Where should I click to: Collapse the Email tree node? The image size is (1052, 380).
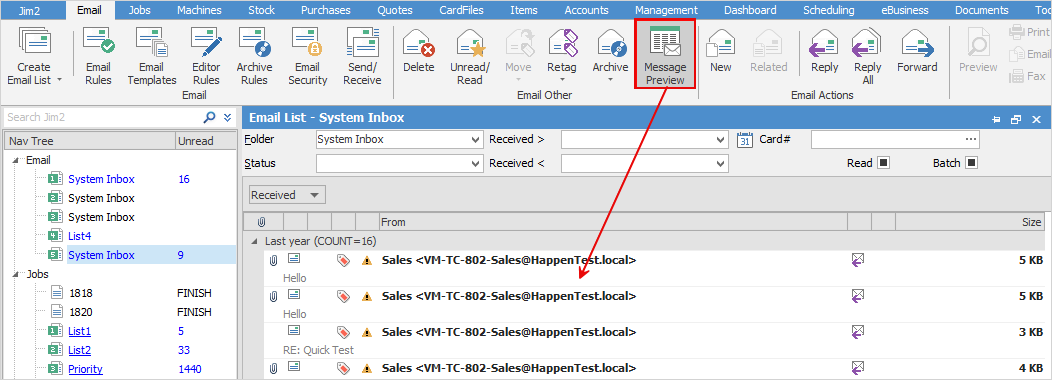[x=16, y=160]
